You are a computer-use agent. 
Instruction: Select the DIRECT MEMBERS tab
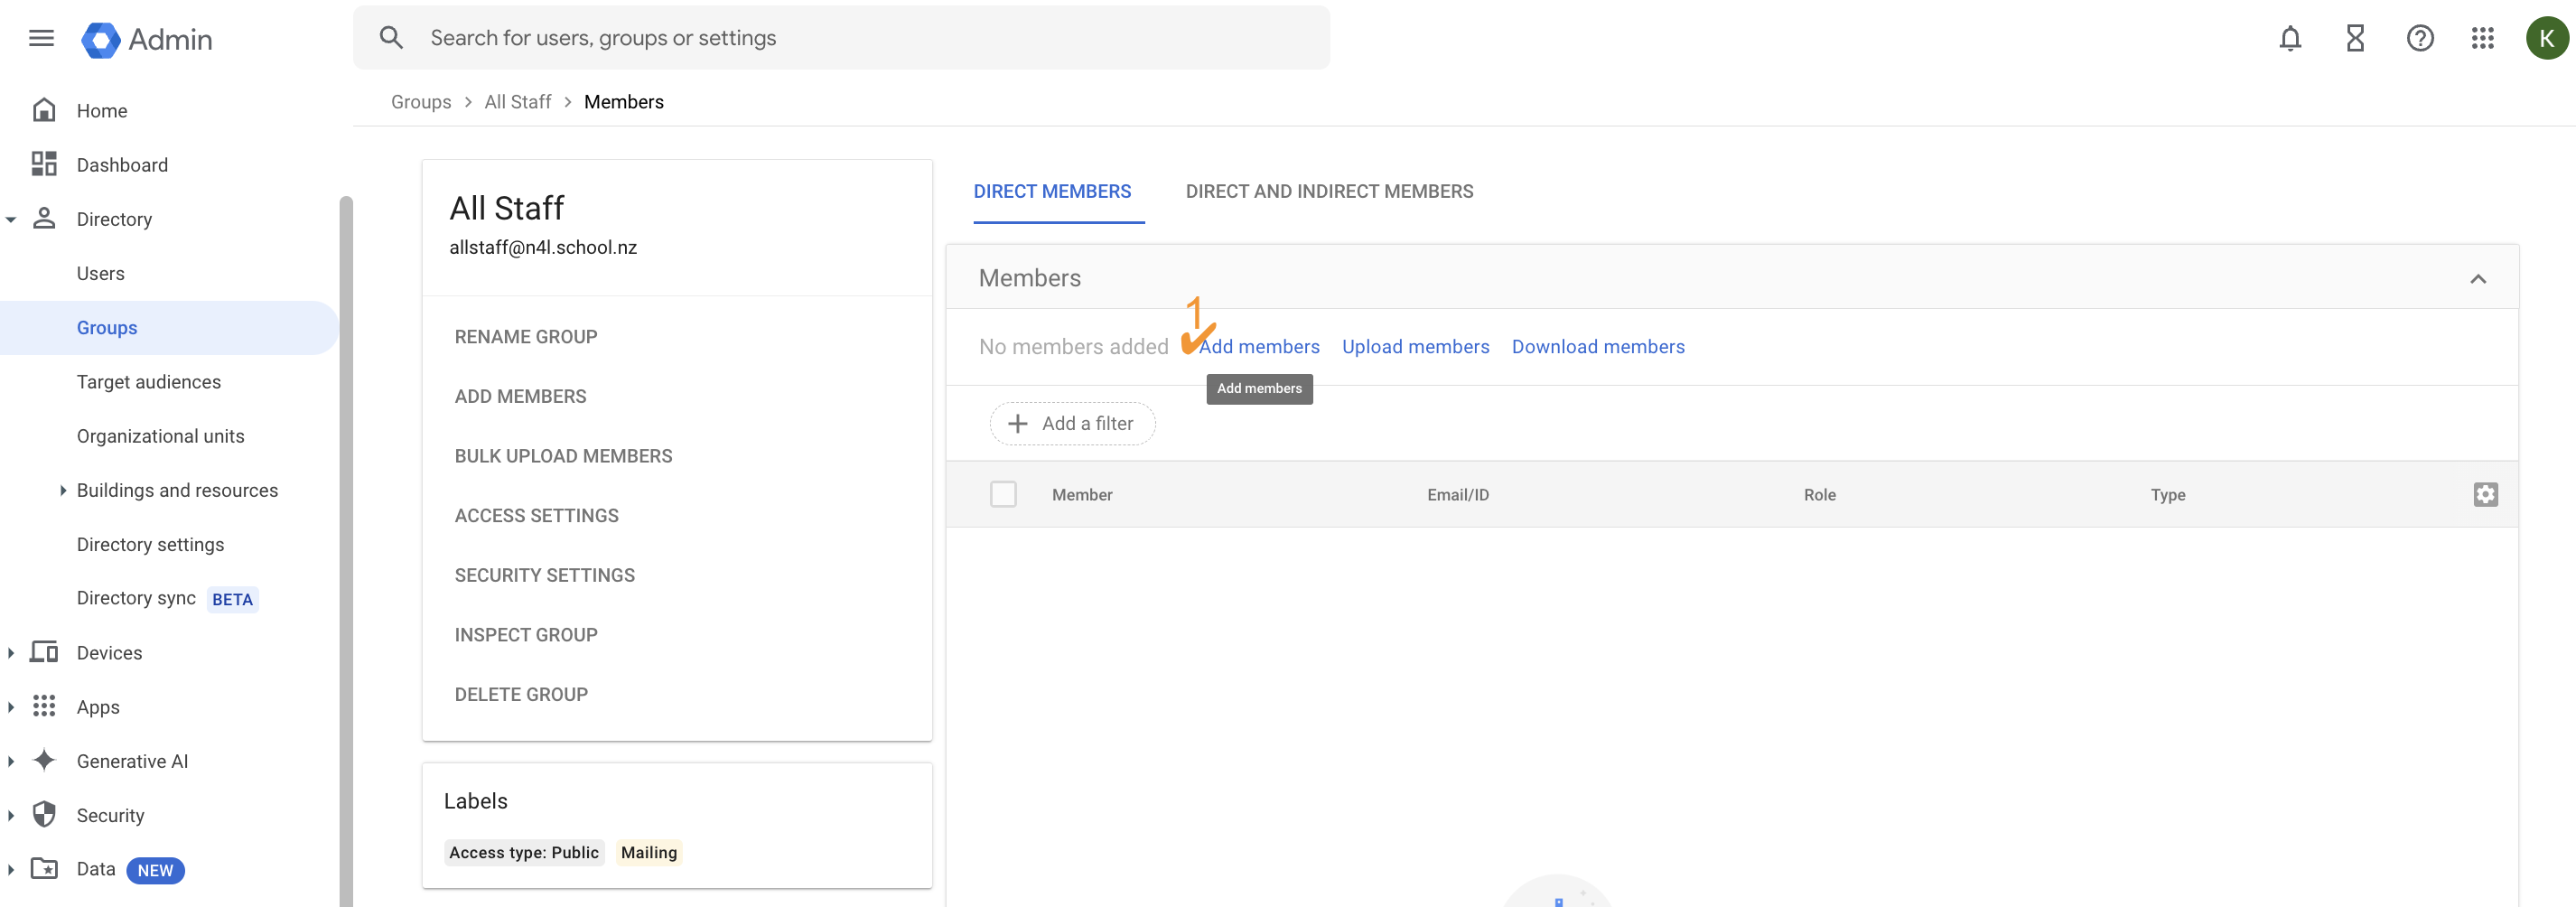[1053, 191]
